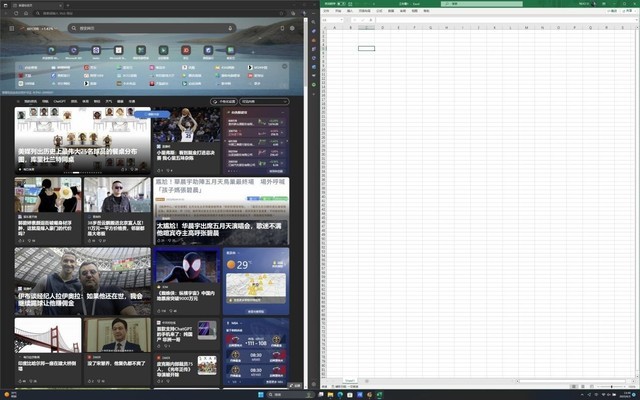Viewport: 640px width, 400px height.
Task: Select the Sheet1 worksheet tab
Action: coord(351,380)
